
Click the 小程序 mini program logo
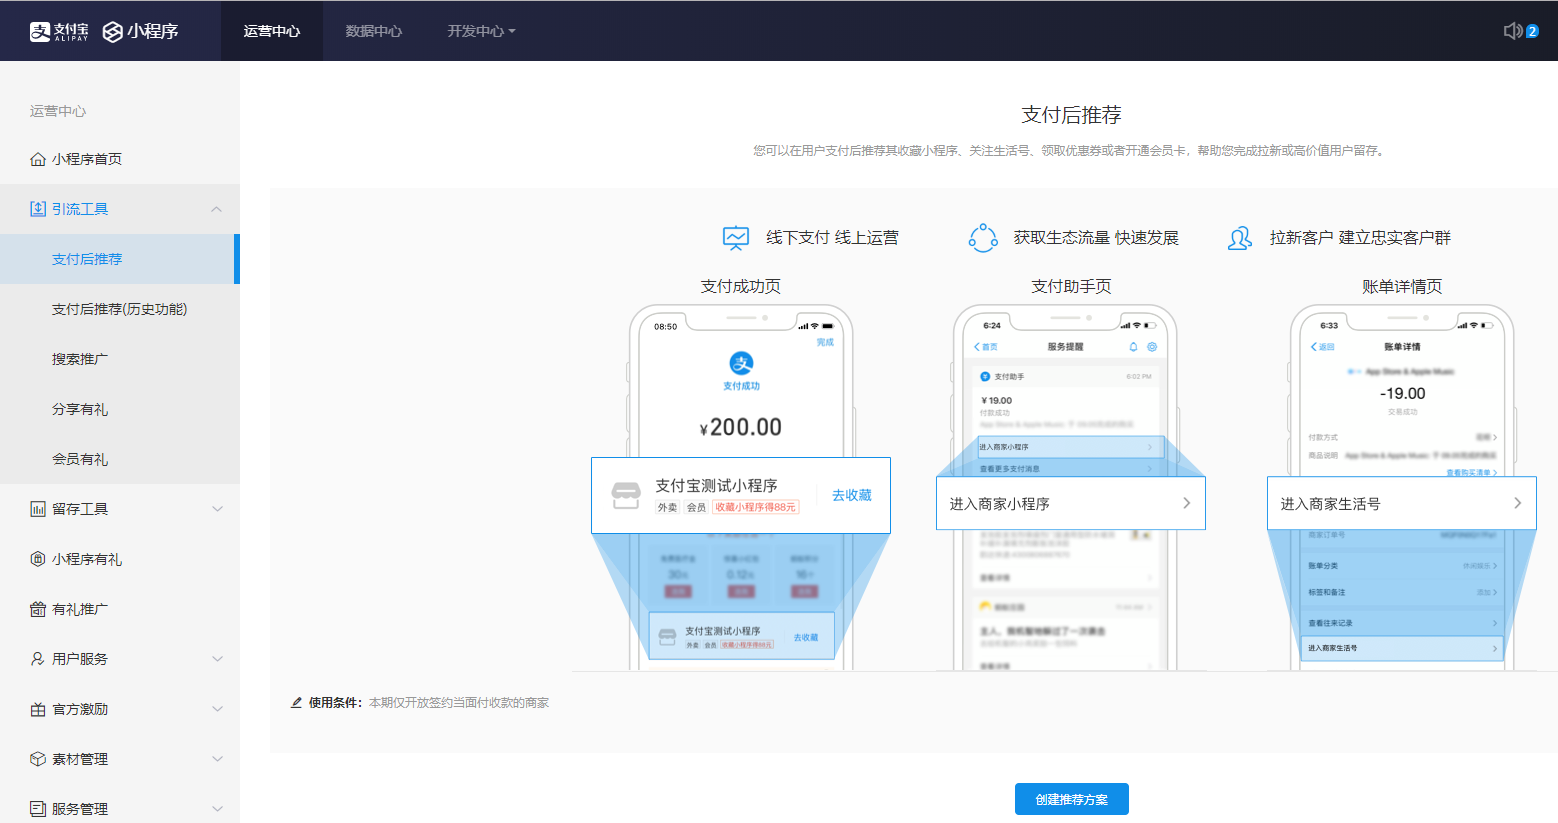[141, 31]
